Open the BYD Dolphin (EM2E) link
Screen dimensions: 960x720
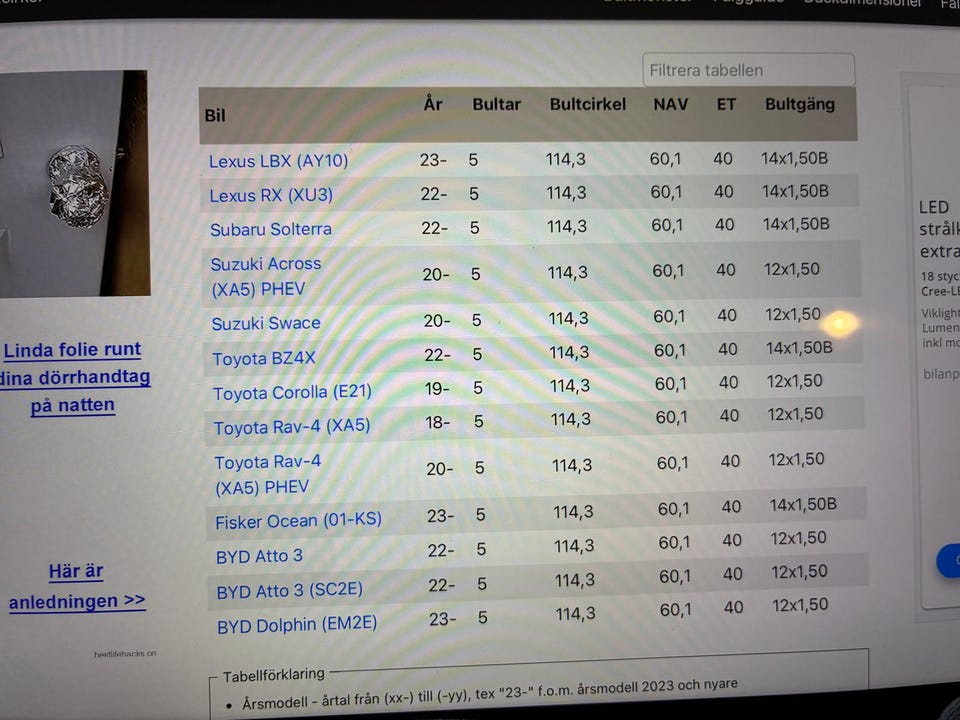[297, 625]
